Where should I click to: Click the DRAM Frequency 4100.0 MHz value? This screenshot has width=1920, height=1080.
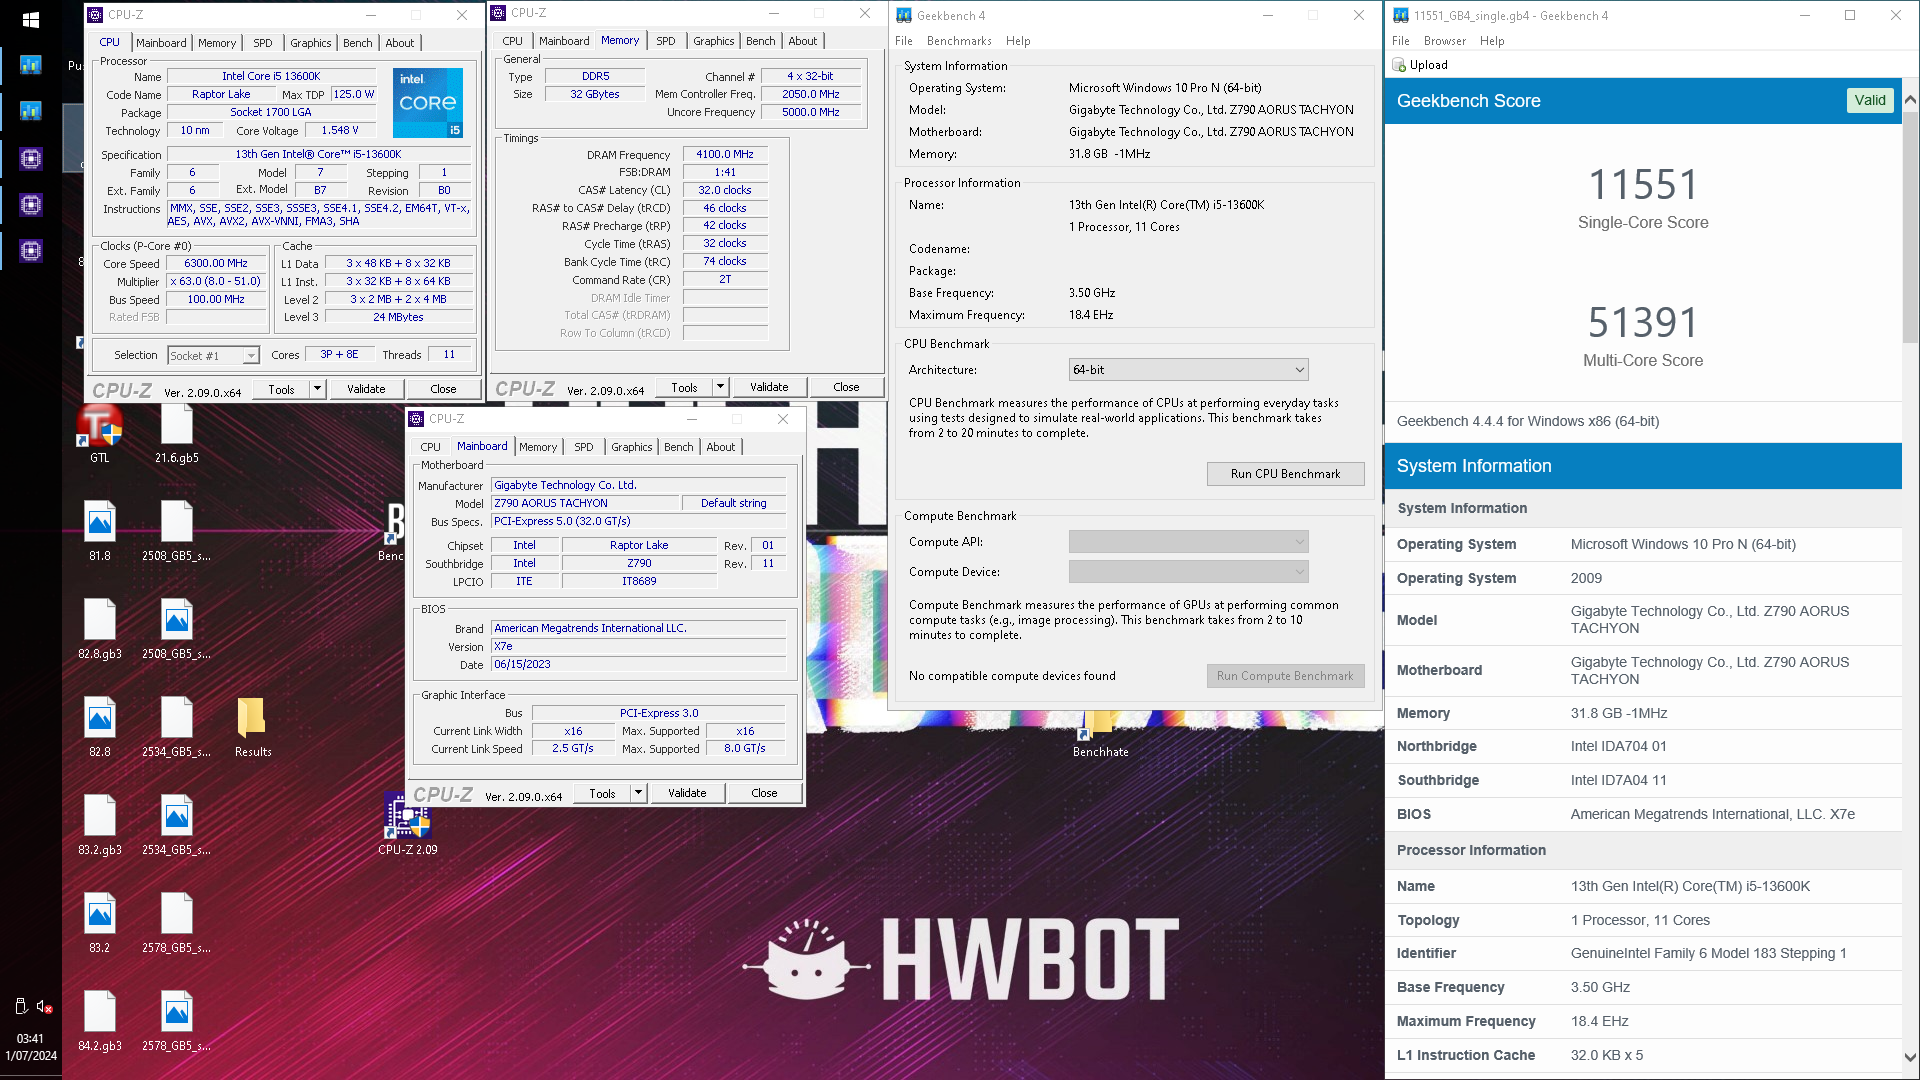coord(725,154)
